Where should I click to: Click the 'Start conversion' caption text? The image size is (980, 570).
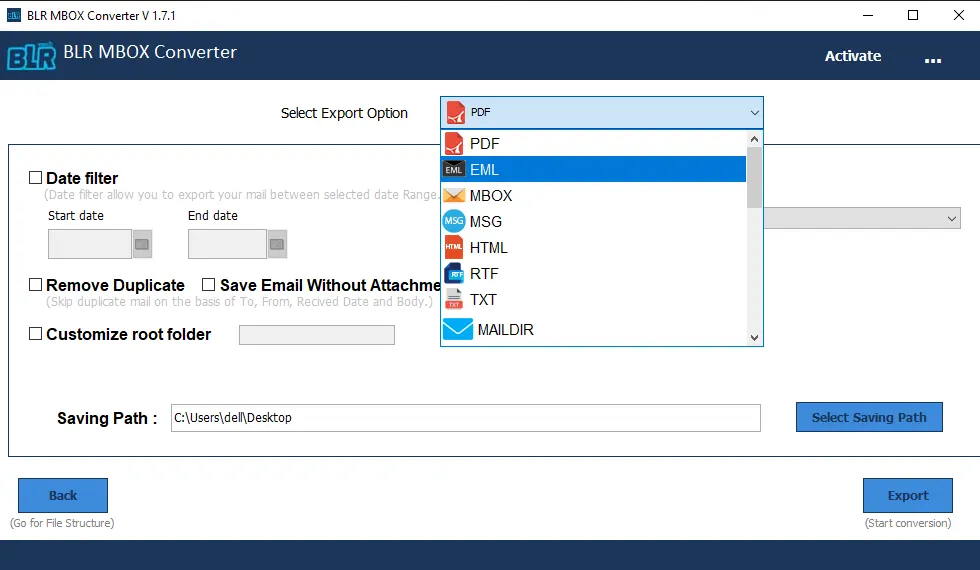[x=908, y=522]
